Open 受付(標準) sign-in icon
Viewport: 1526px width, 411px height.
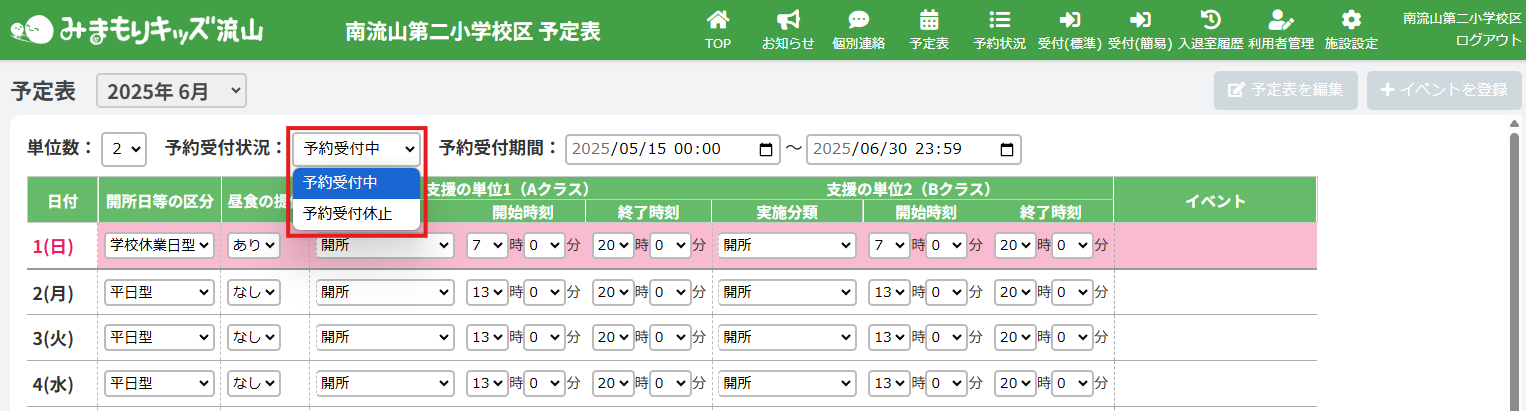[x=1069, y=20]
